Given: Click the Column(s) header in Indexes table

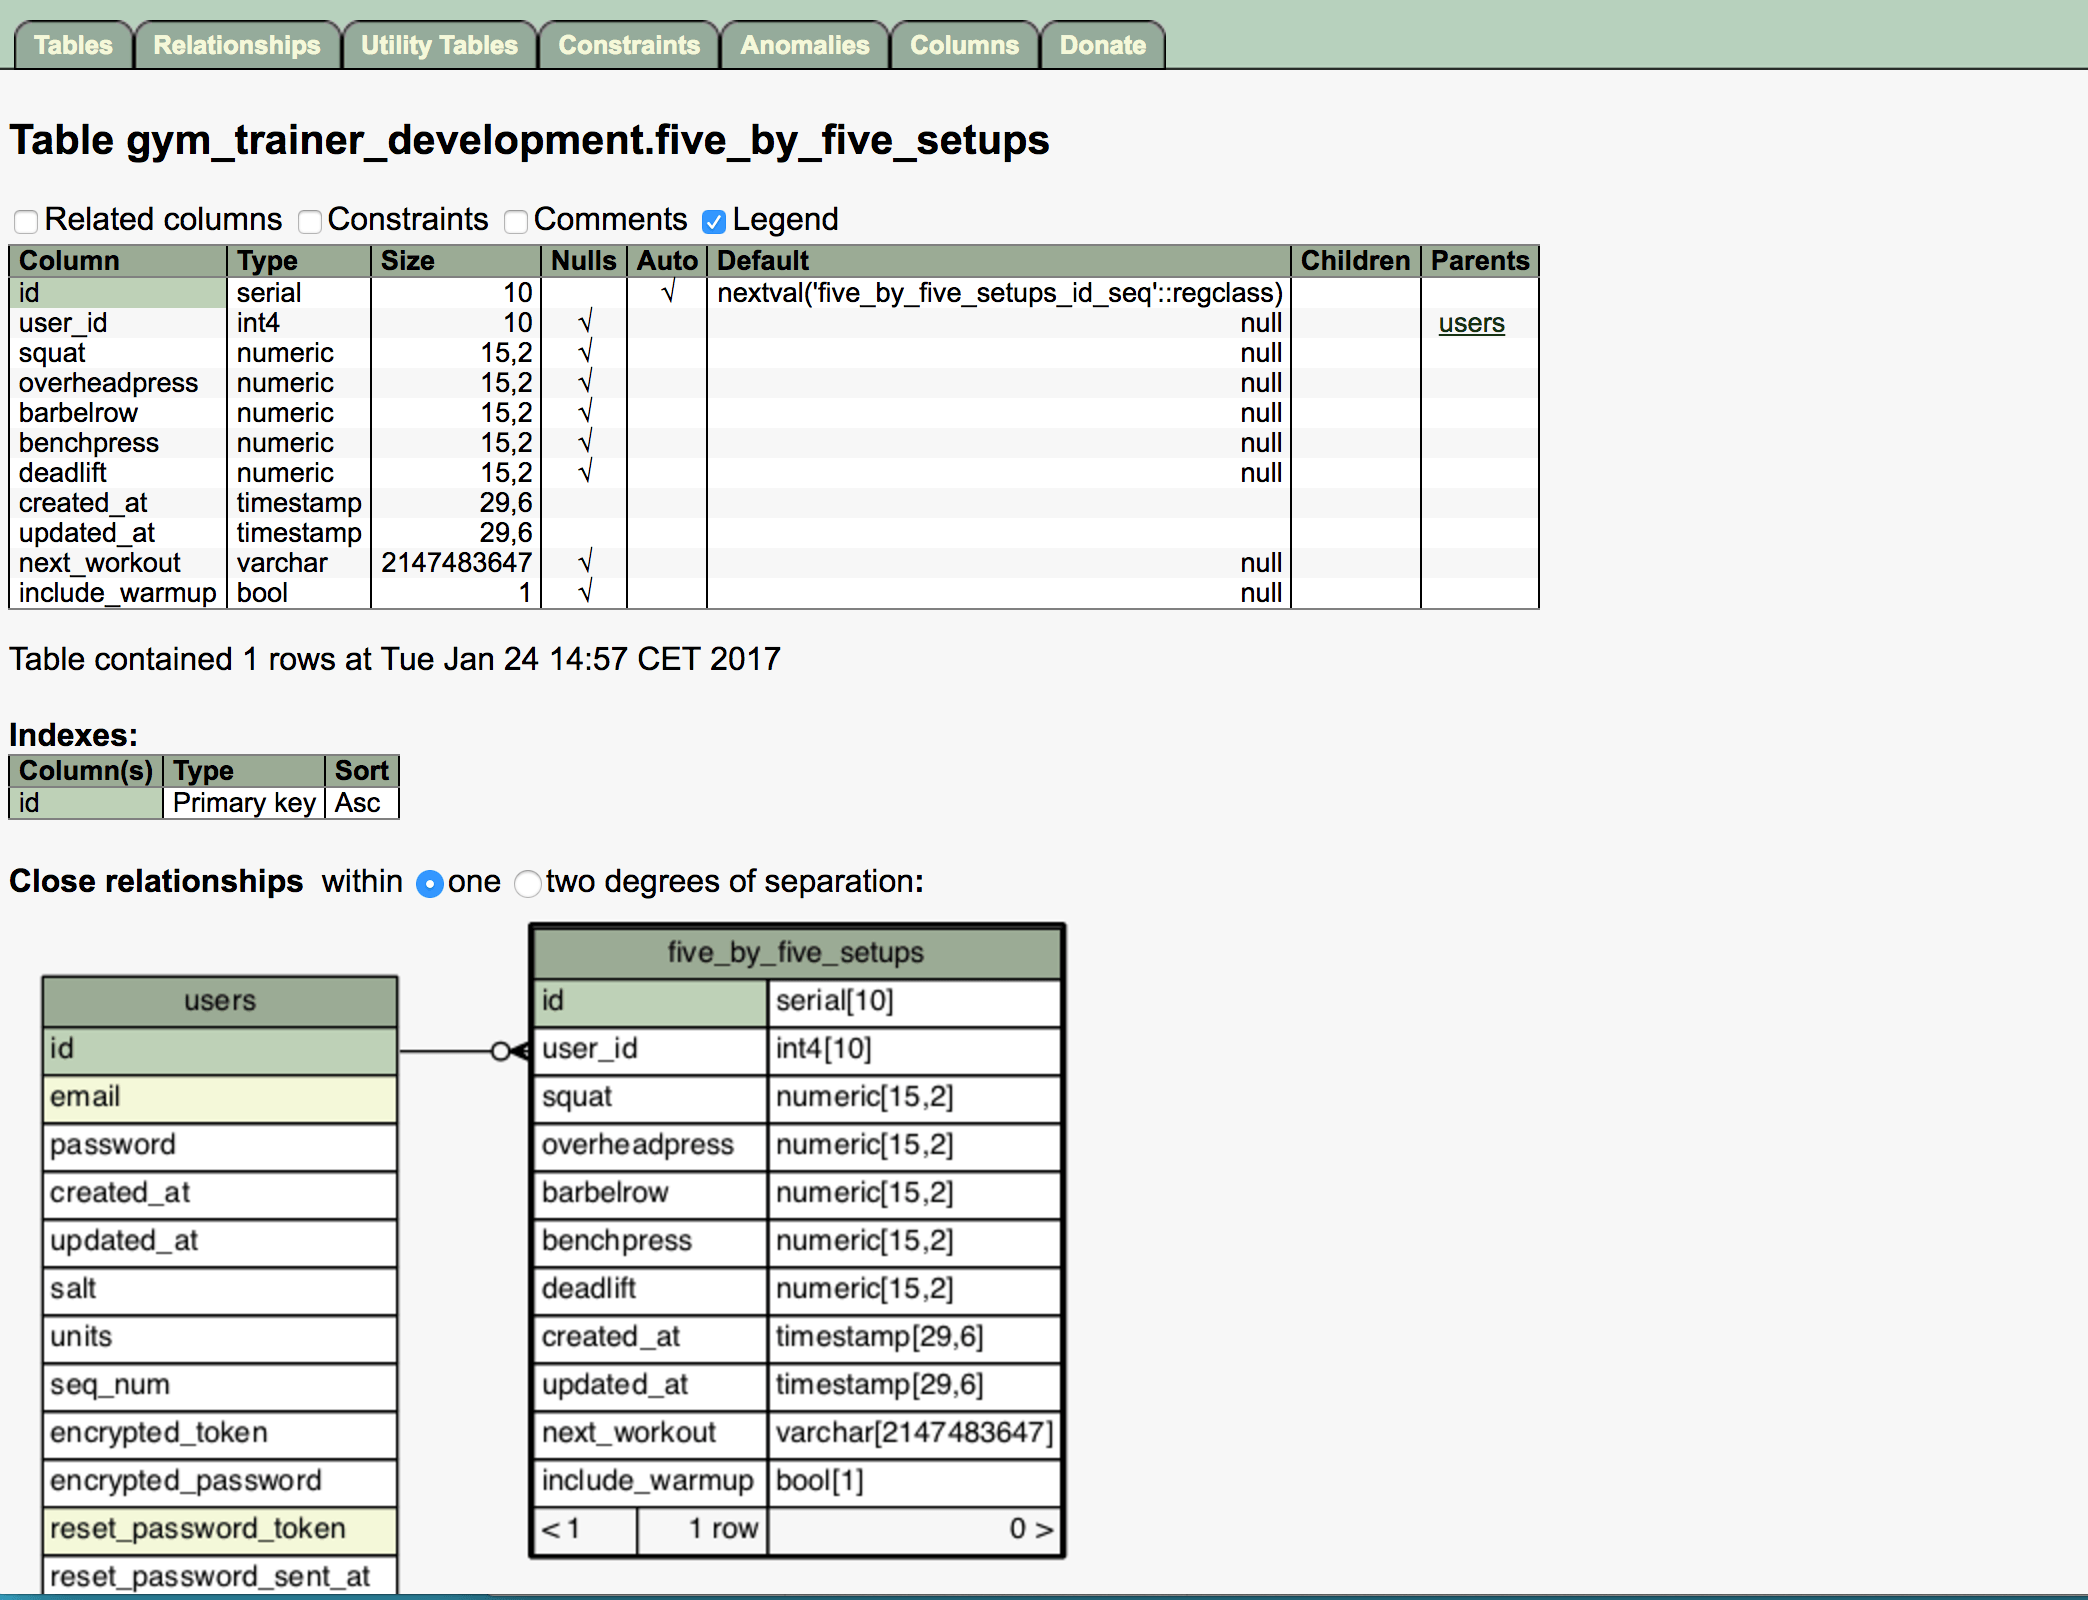Looking at the screenshot, I should tap(86, 771).
